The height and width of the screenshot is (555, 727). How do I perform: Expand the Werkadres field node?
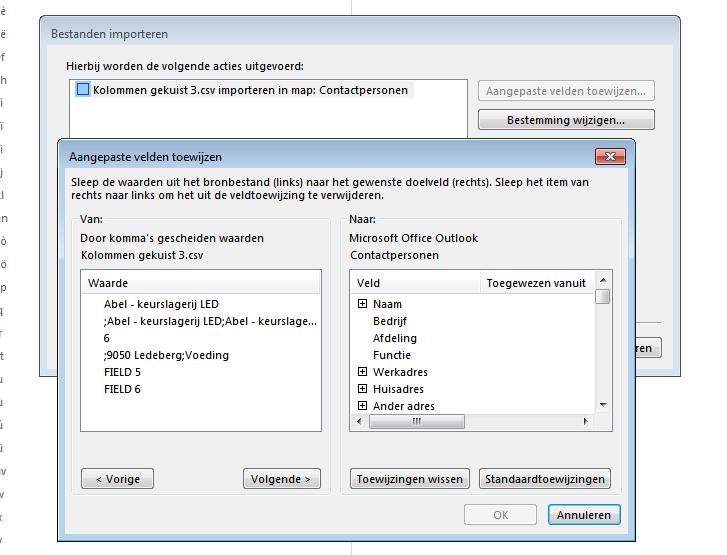[x=362, y=372]
